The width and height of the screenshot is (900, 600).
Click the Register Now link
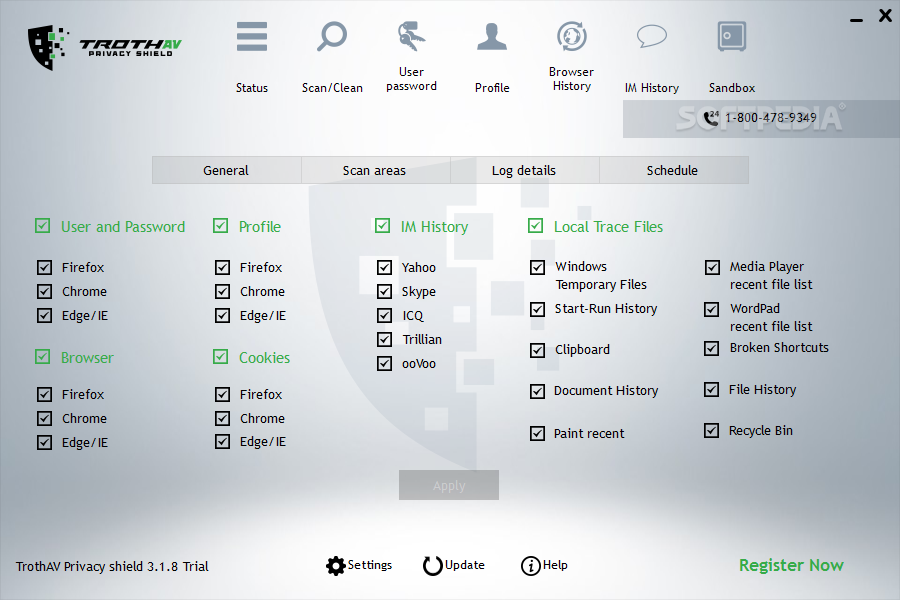791,565
